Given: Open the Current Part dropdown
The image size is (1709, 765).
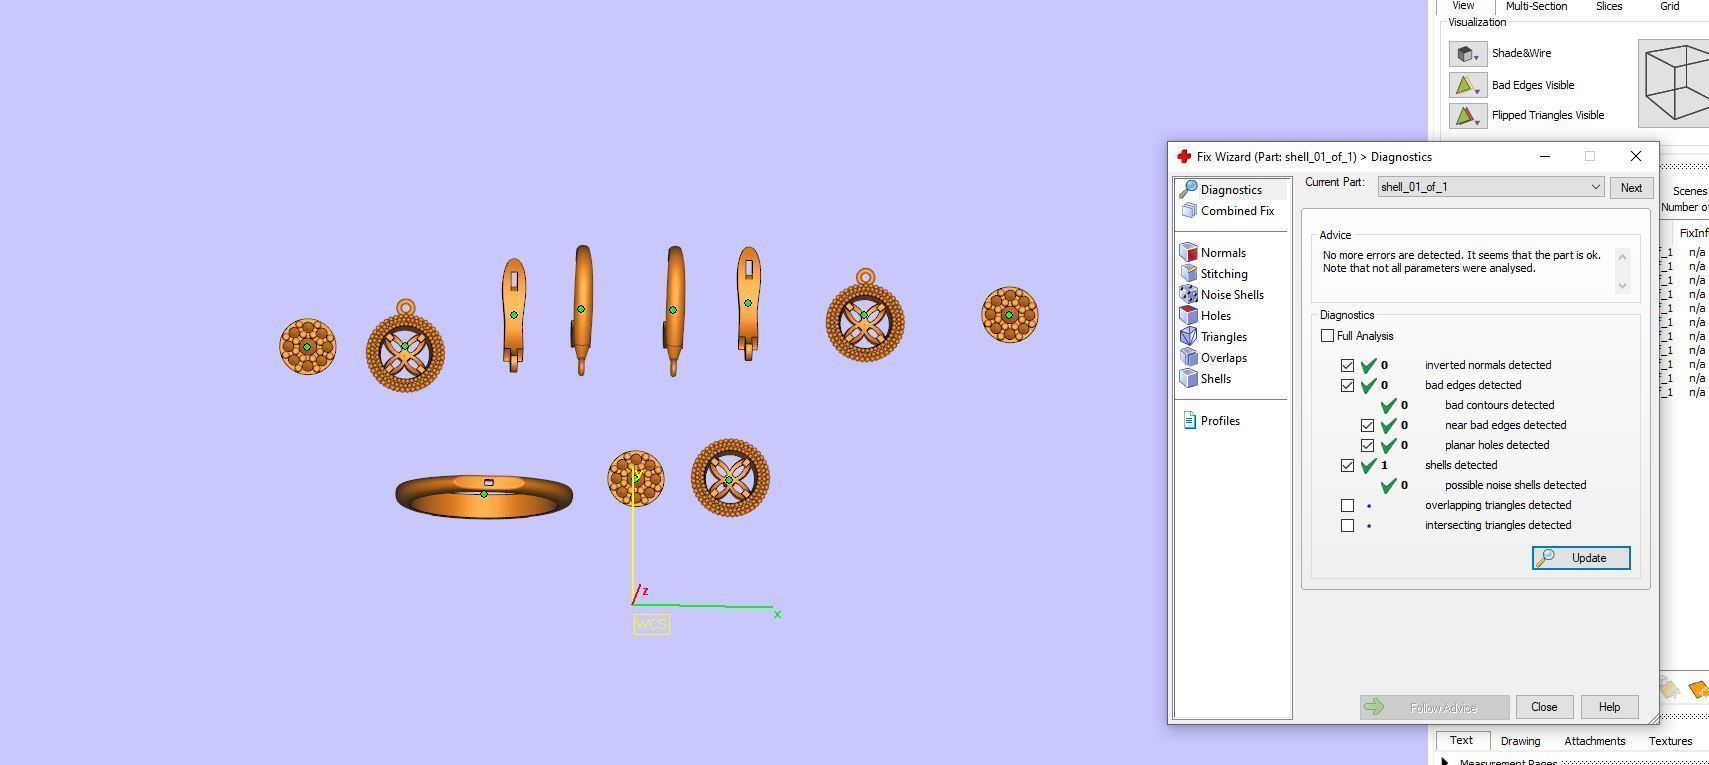Looking at the screenshot, I should click(x=1491, y=187).
